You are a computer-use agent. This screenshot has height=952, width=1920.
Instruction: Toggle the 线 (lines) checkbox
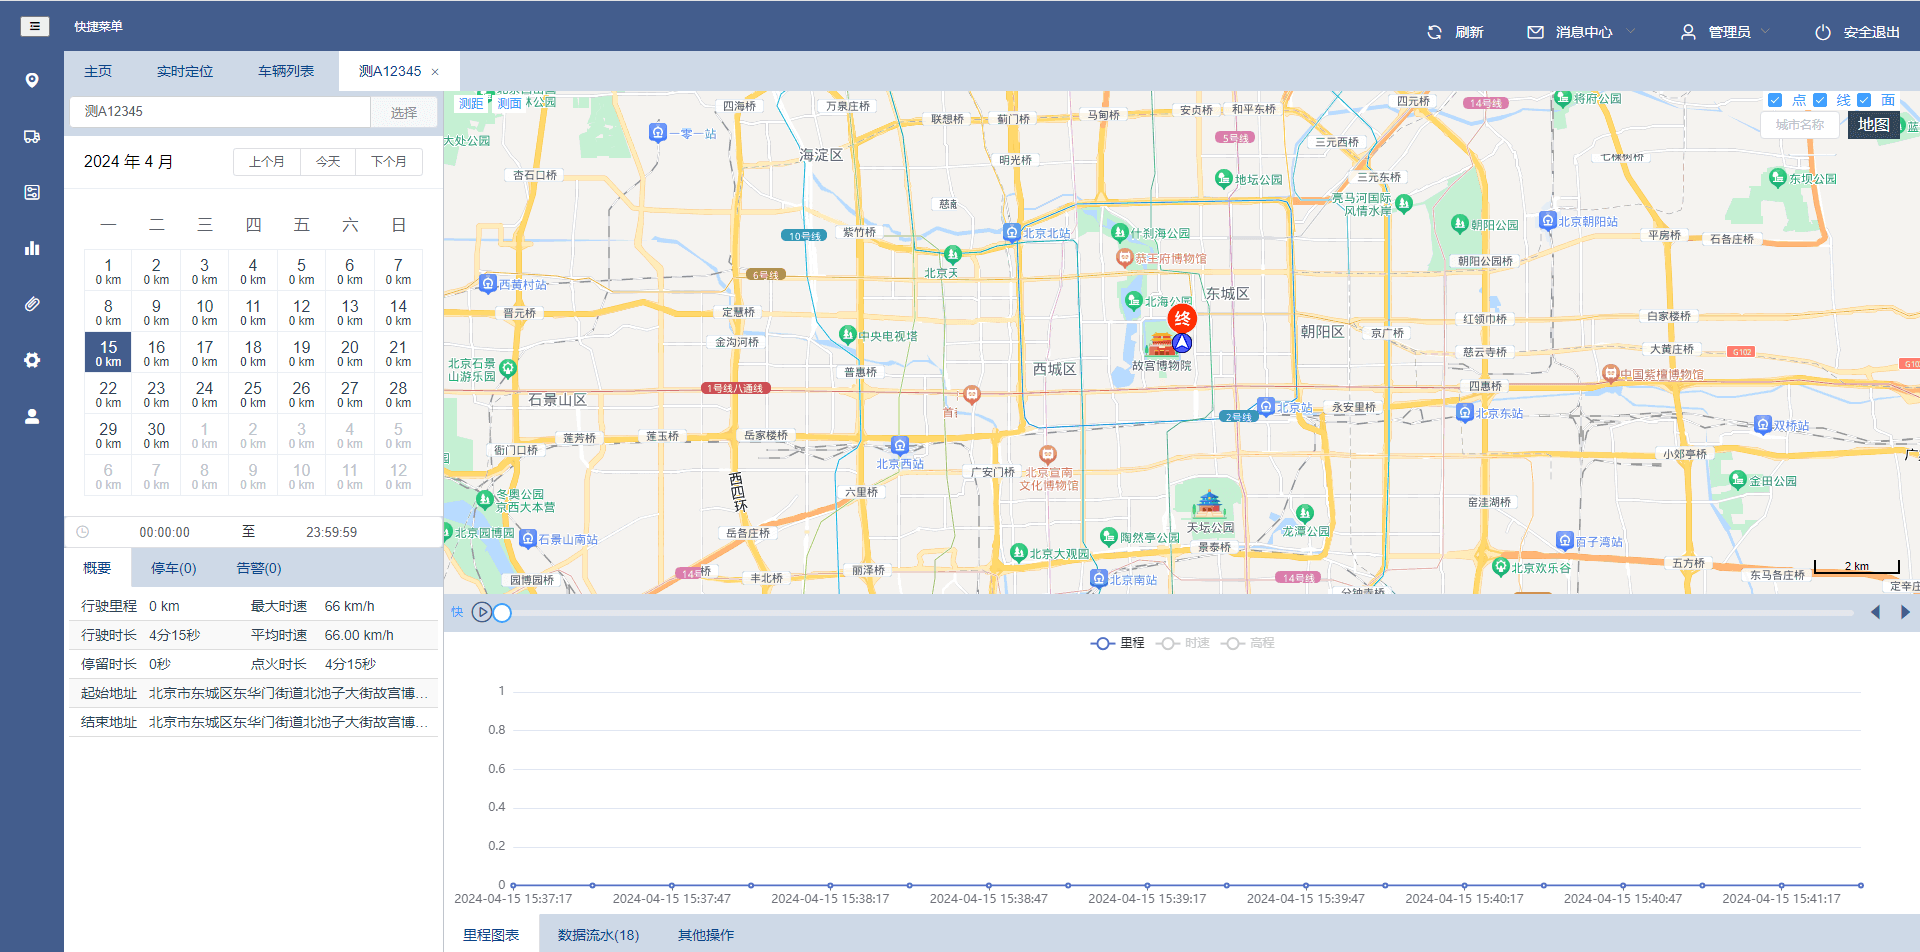click(x=1820, y=100)
